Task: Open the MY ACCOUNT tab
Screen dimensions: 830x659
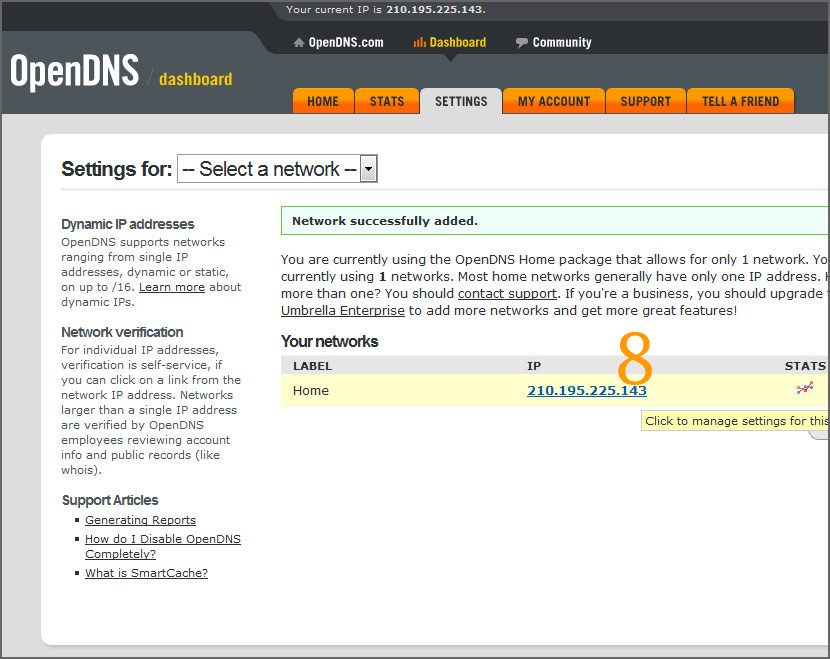Action: pos(554,101)
